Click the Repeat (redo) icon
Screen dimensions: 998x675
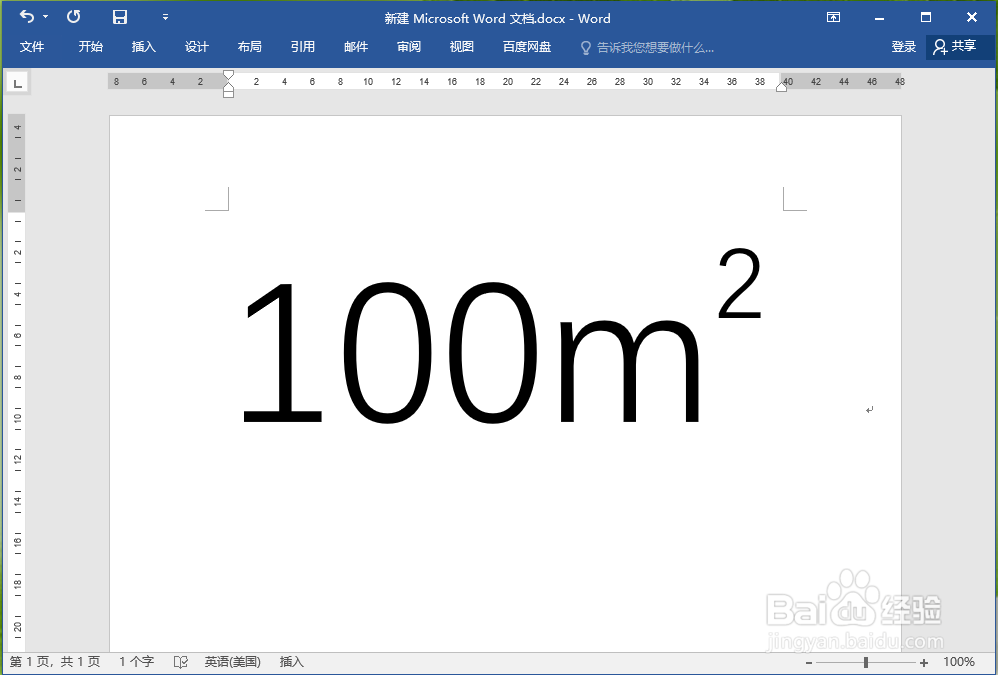(x=72, y=17)
